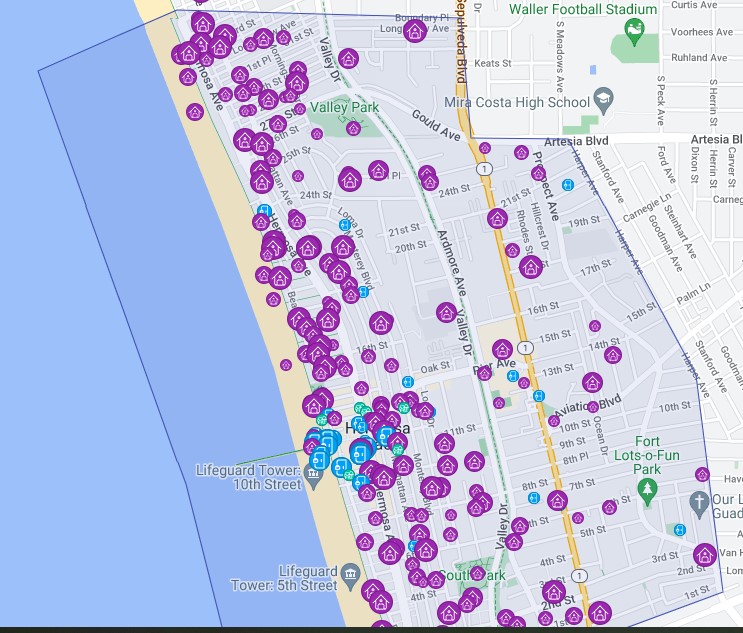This screenshot has height=633, width=743.
Task: Click purple home marker on Sepulveda at 7th St
Action: click(x=557, y=500)
